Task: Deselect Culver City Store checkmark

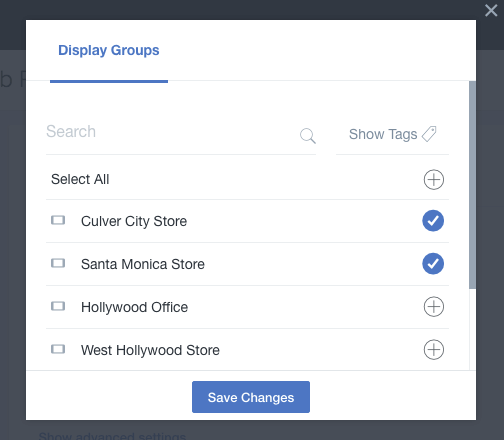Action: coord(433,221)
